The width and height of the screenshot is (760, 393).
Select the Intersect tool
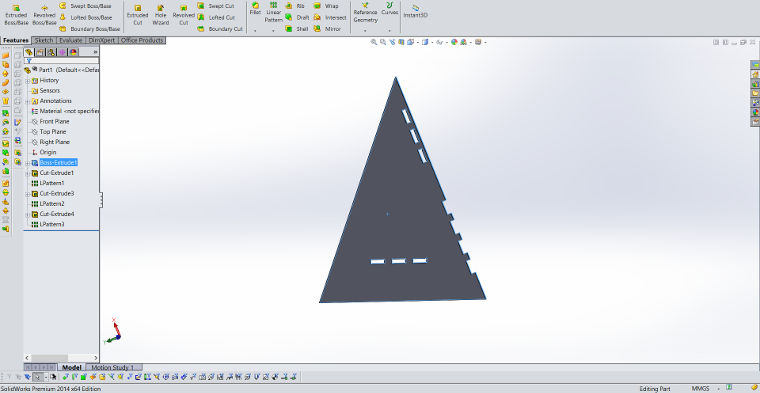pyautogui.click(x=330, y=17)
